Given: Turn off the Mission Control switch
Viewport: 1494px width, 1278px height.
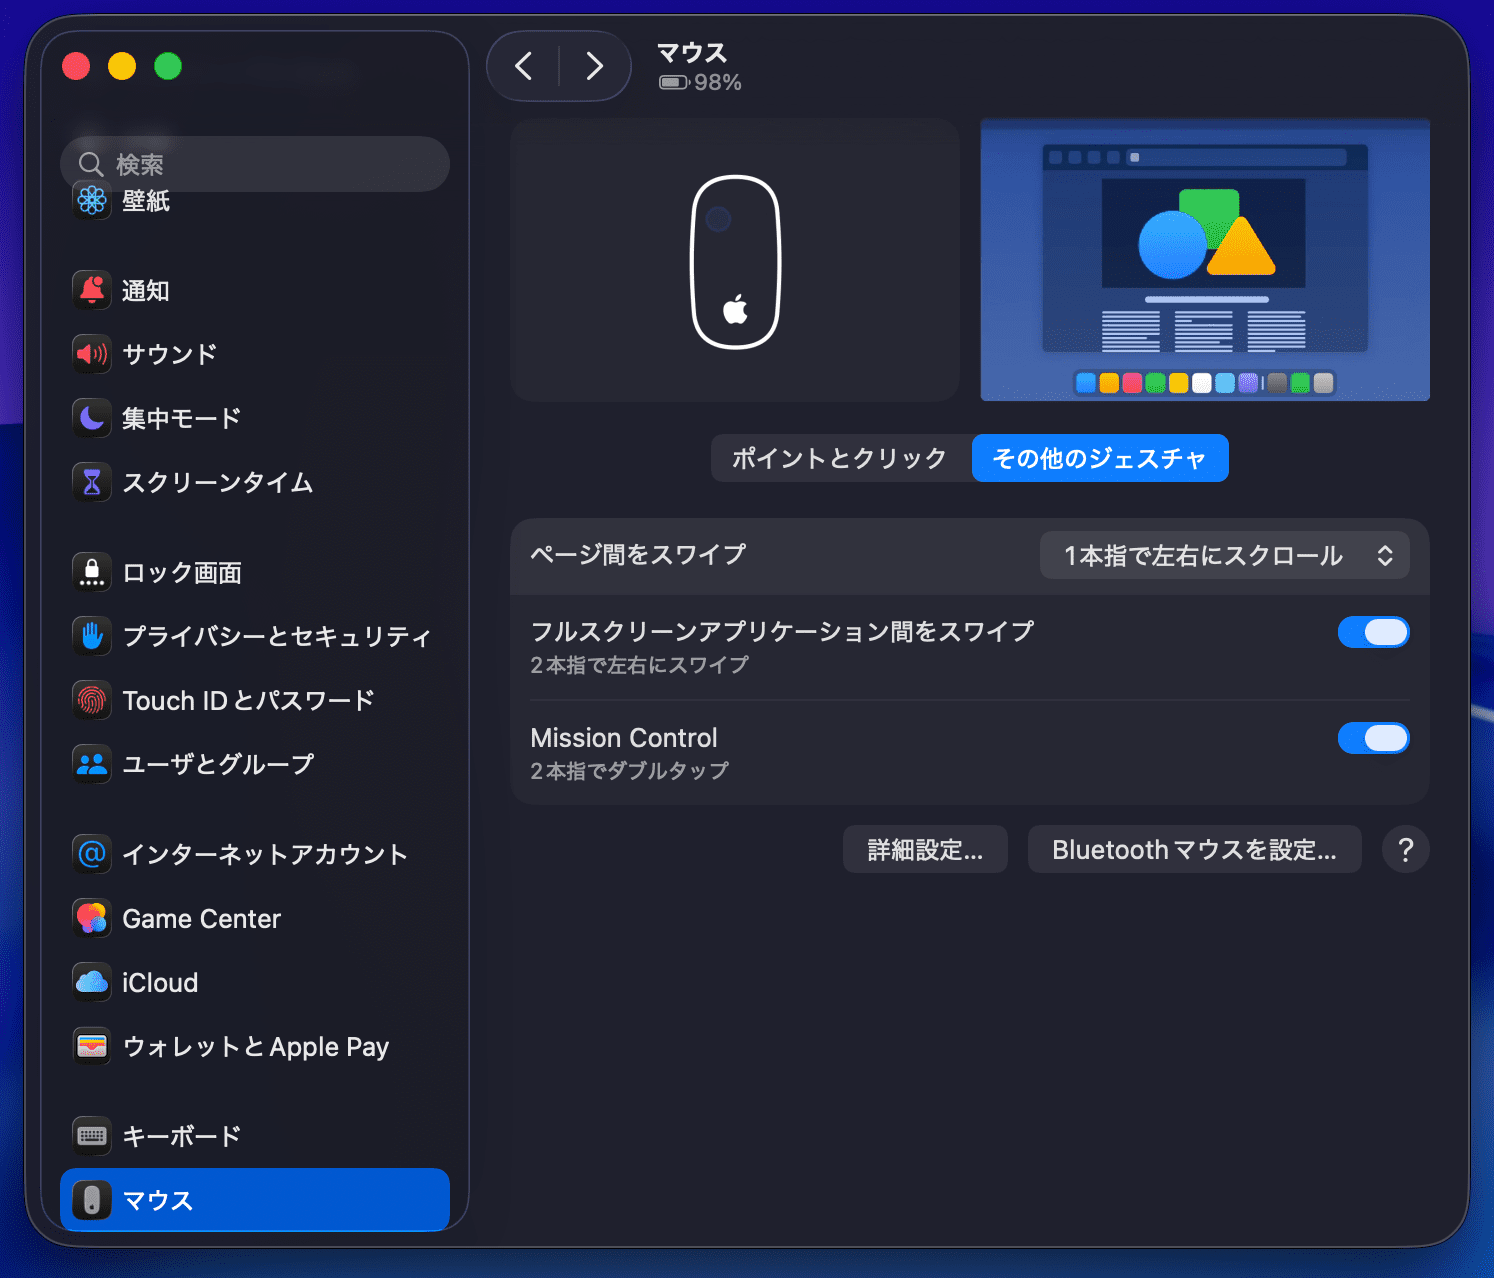Looking at the screenshot, I should [x=1373, y=738].
